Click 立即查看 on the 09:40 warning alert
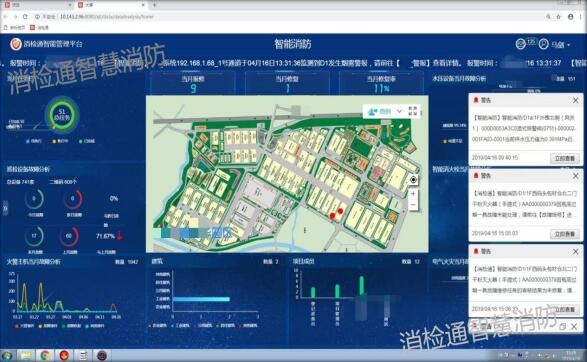The height and width of the screenshot is (362, 587). [x=565, y=158]
